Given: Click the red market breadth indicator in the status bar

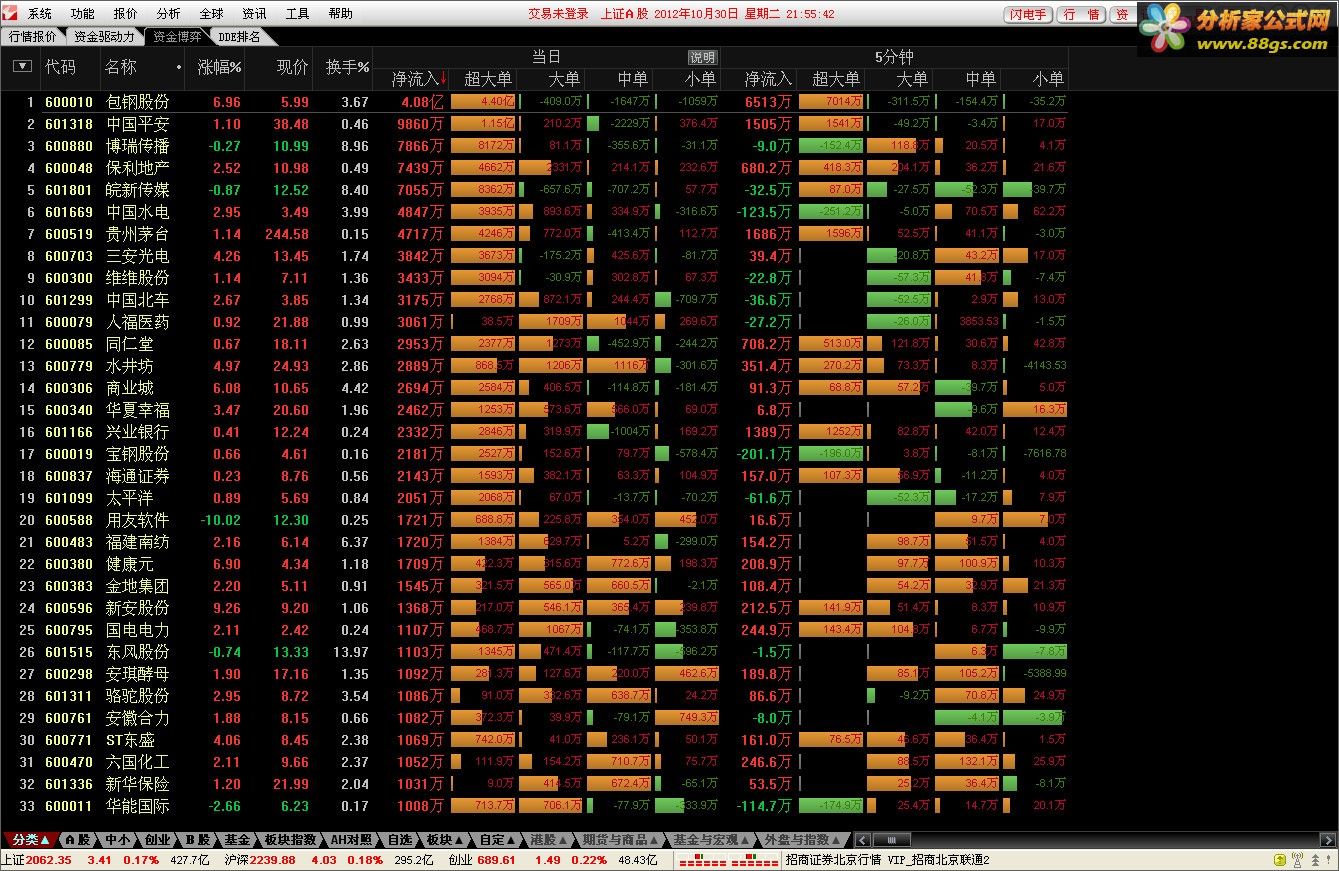Looking at the screenshot, I should [728, 860].
